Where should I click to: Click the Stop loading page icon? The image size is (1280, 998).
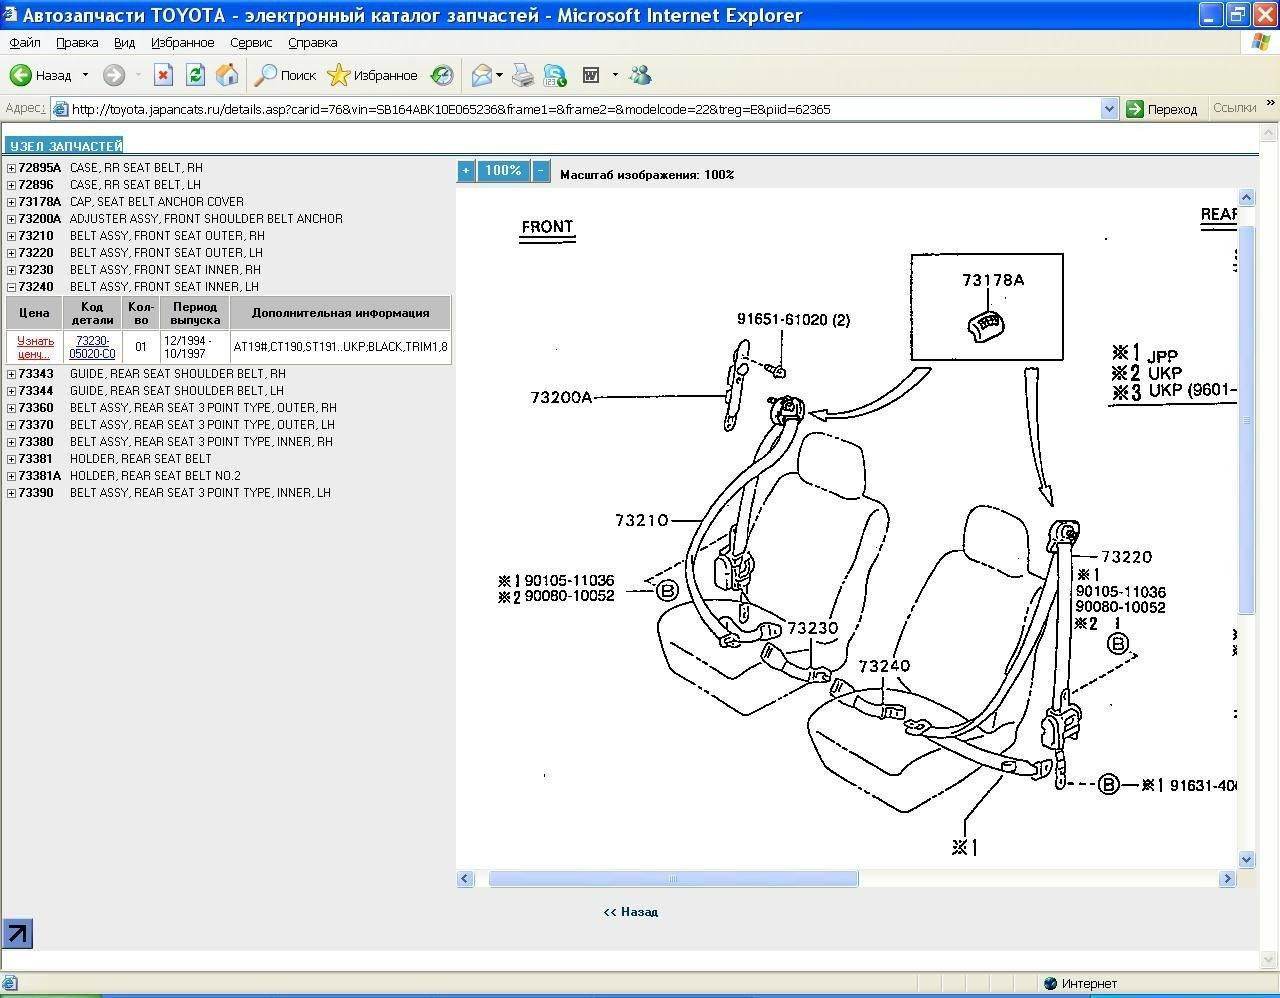(164, 75)
